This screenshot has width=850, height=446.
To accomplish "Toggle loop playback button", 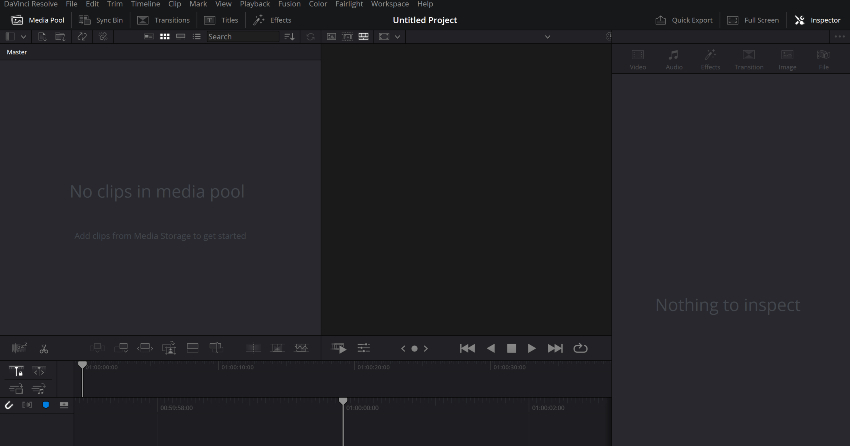I will pos(580,348).
